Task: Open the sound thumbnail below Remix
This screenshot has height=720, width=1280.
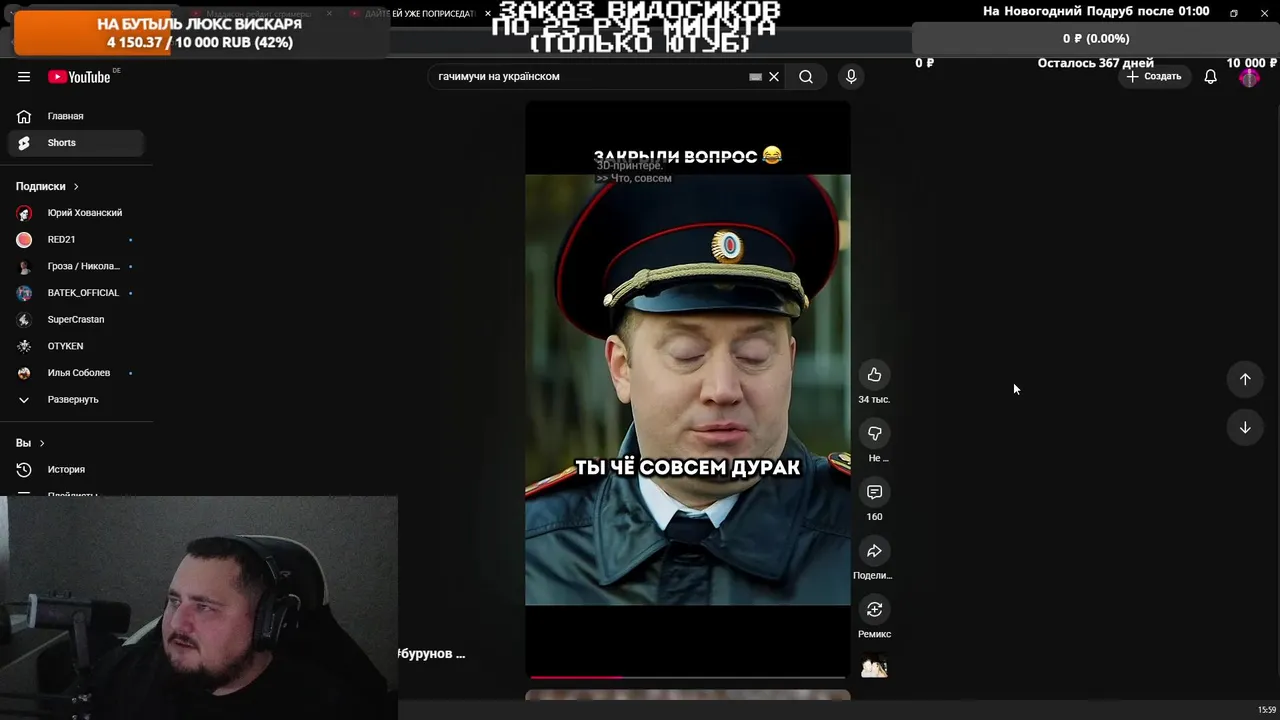Action: pyautogui.click(x=874, y=666)
